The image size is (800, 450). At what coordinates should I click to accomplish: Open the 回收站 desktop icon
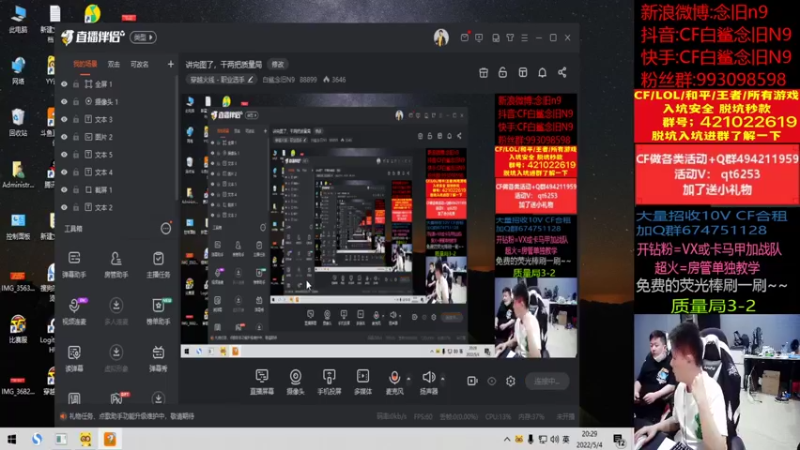[x=18, y=122]
